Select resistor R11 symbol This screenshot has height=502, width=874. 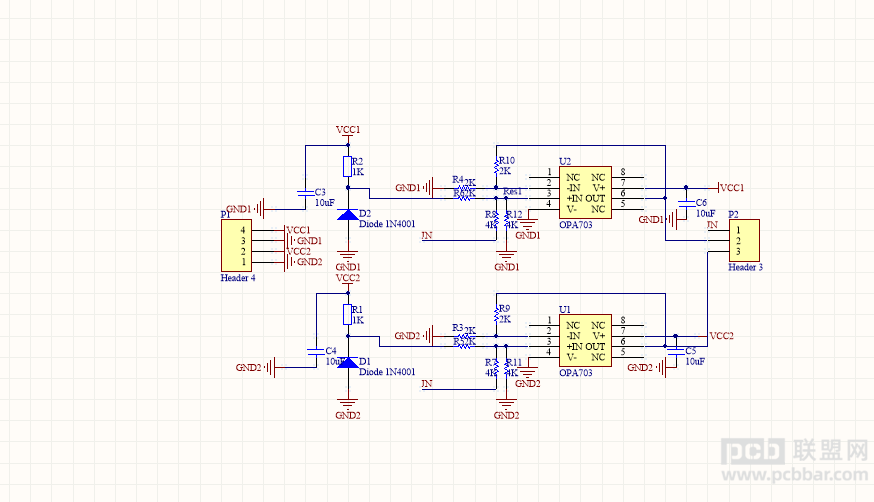[x=507, y=368]
